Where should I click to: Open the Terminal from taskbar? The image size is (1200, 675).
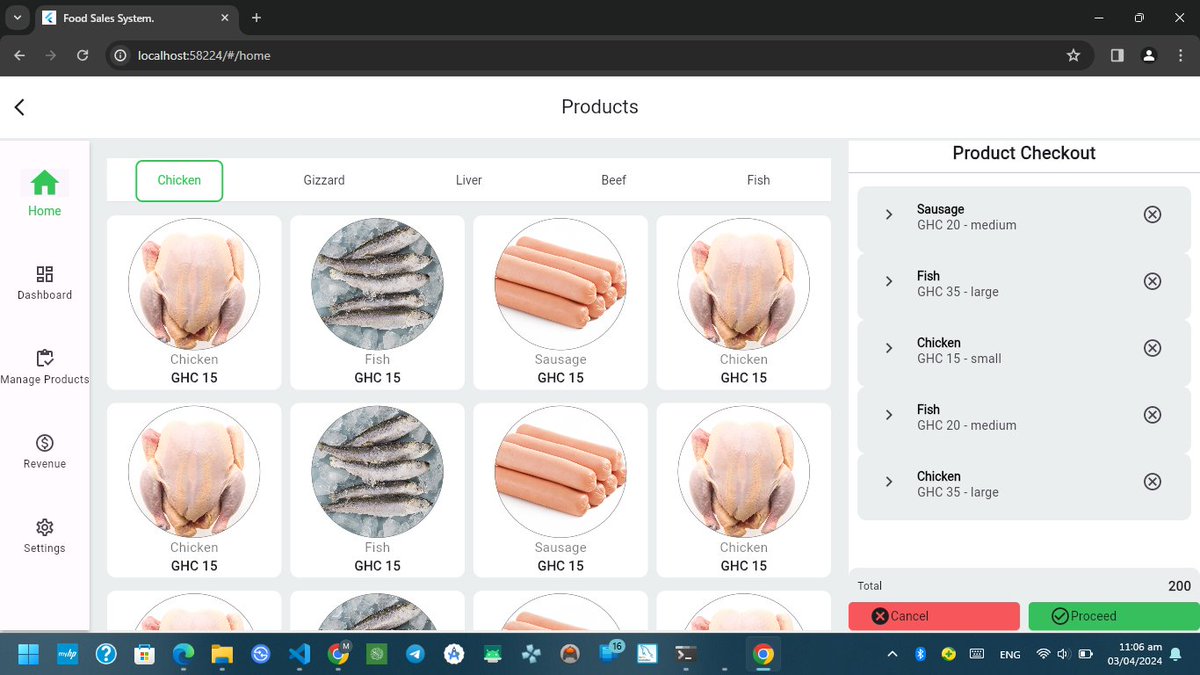(685, 655)
